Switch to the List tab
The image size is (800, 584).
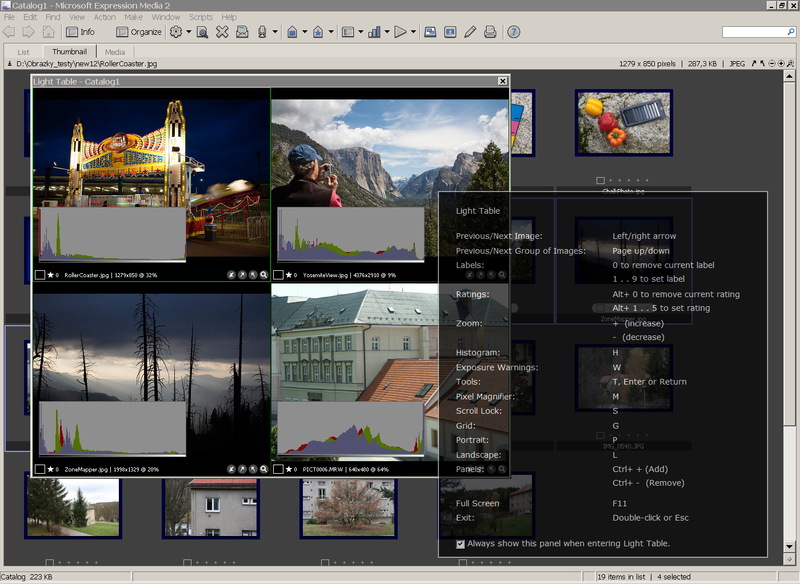23,52
